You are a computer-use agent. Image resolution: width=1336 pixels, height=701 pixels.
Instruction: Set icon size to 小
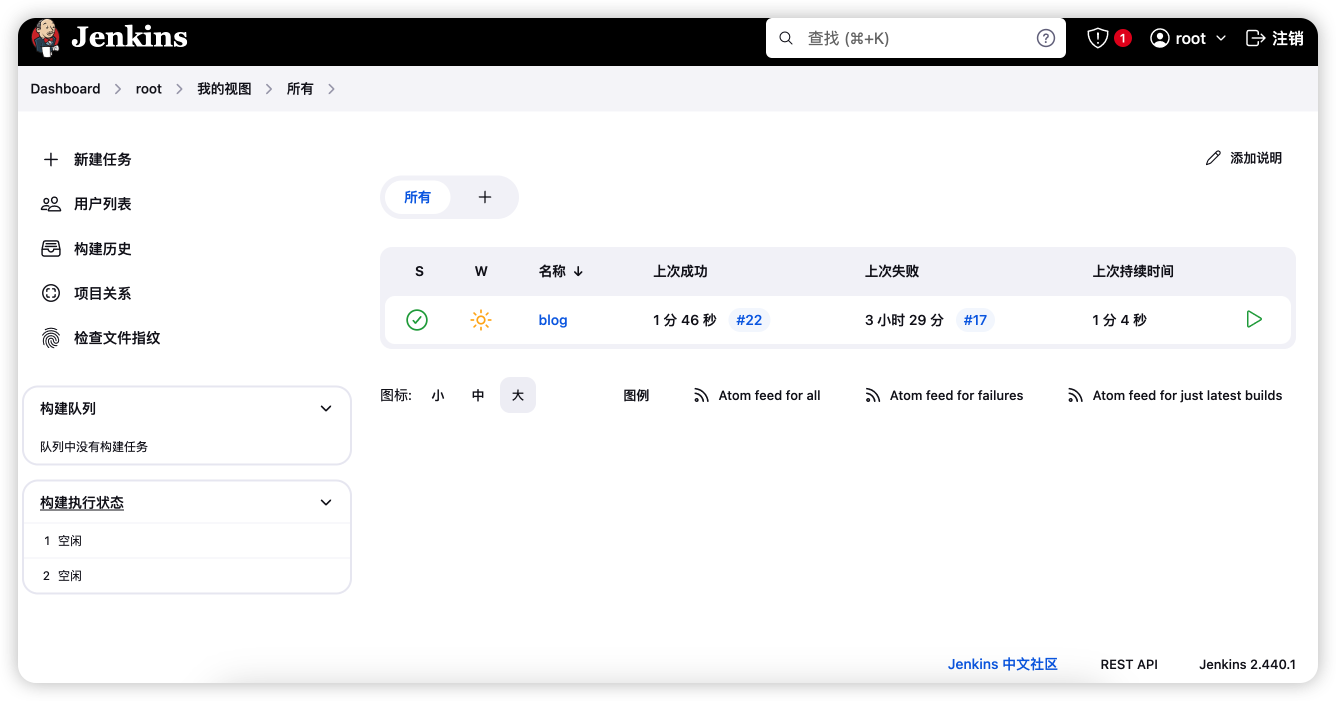tap(438, 395)
